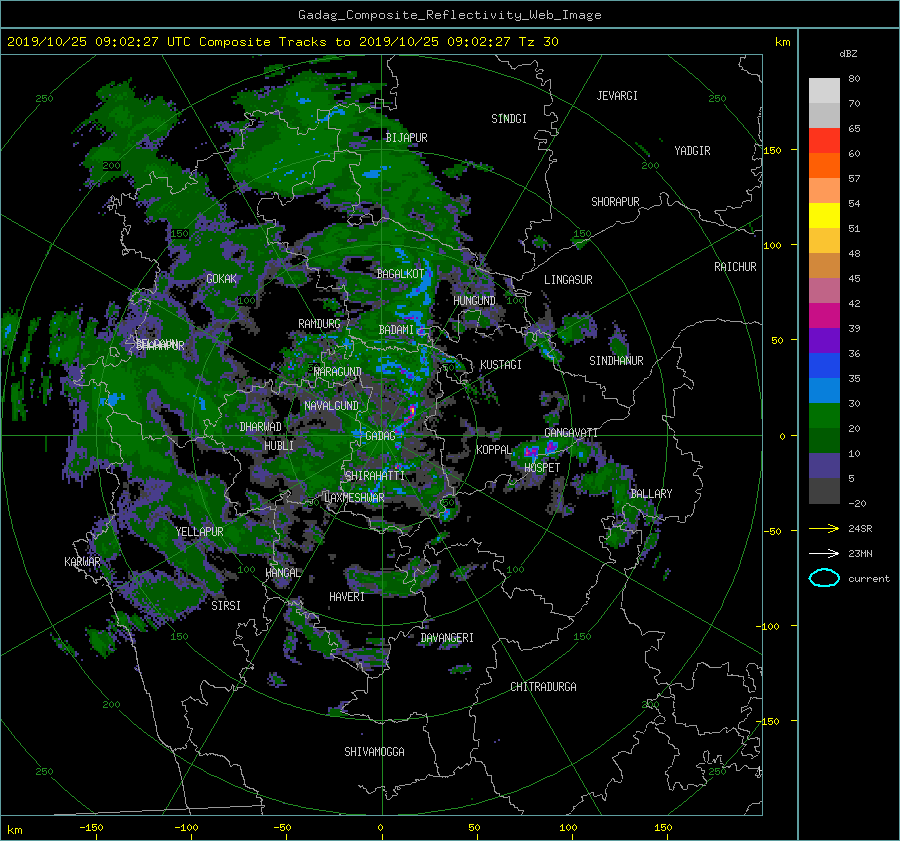Click the GANGAVATI city label
Image resolution: width=900 pixels, height=841 pixels.
[571, 432]
